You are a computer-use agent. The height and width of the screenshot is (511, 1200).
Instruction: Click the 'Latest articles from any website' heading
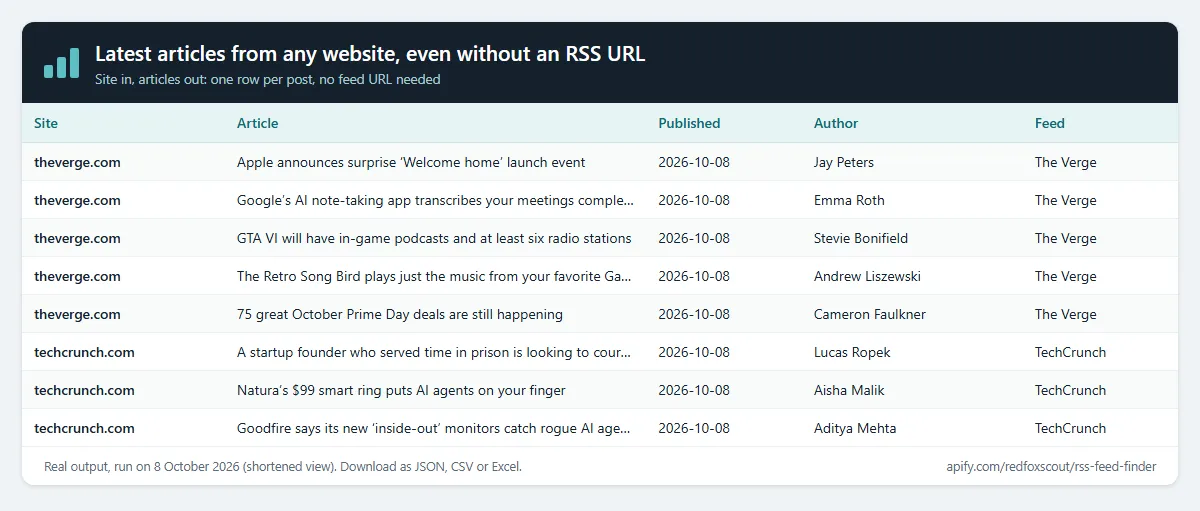[x=370, y=54]
